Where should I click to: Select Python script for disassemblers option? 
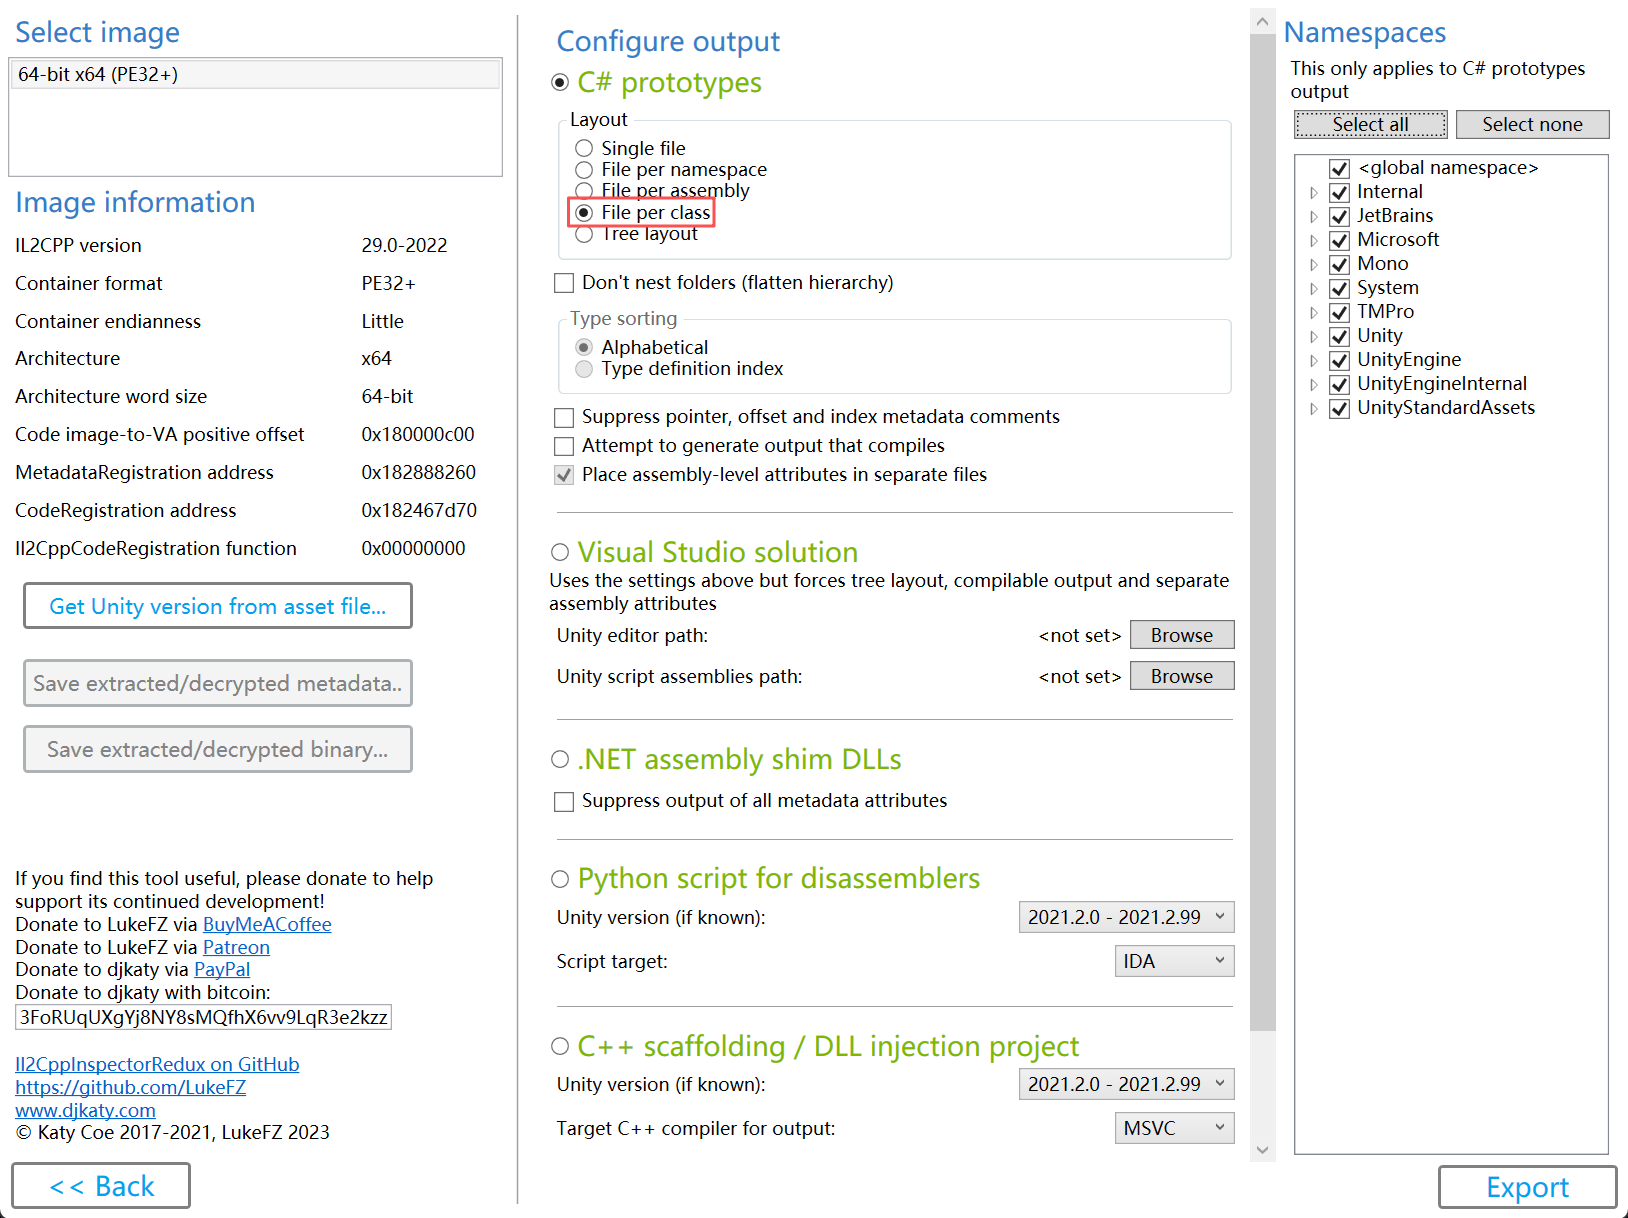click(560, 879)
